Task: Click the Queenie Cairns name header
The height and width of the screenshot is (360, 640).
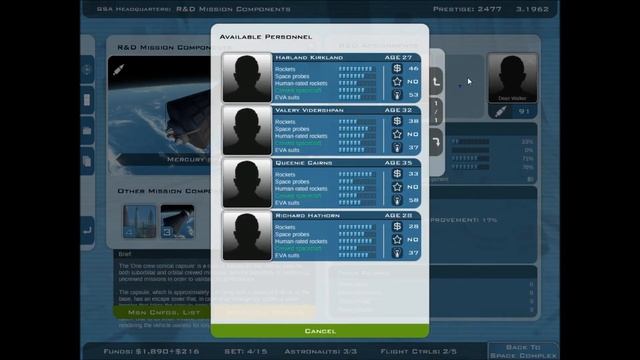Action: pyautogui.click(x=303, y=163)
